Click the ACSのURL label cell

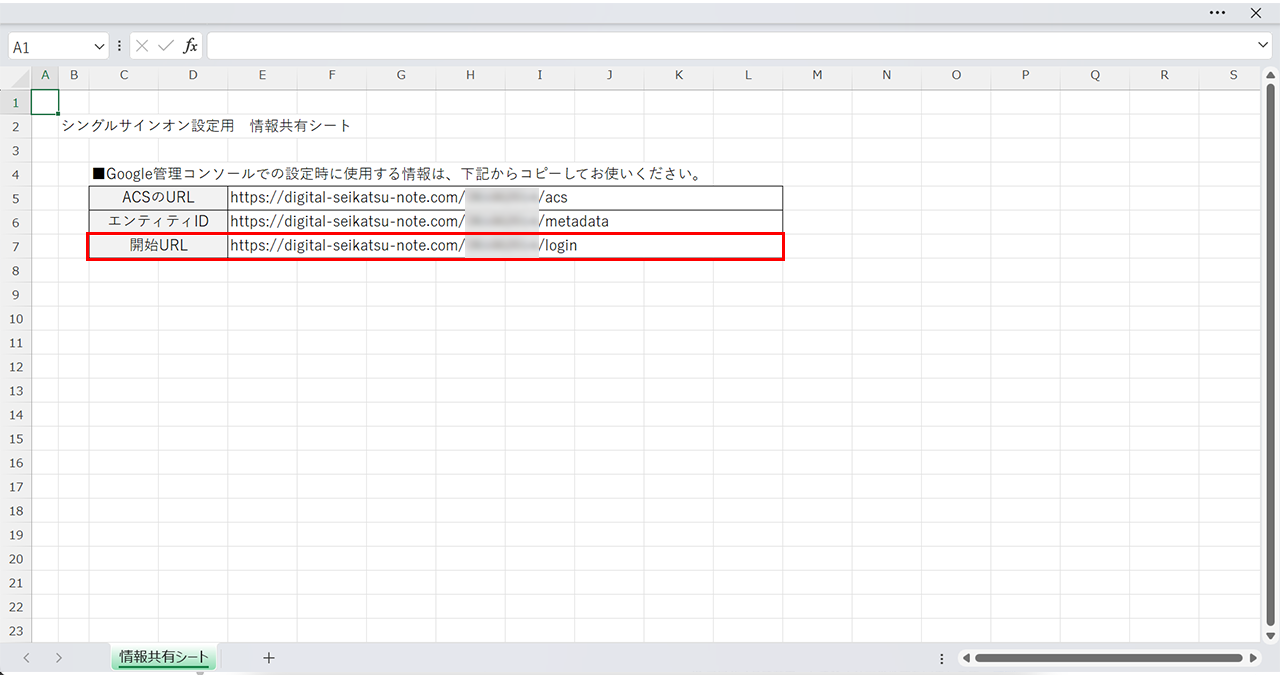(158, 198)
